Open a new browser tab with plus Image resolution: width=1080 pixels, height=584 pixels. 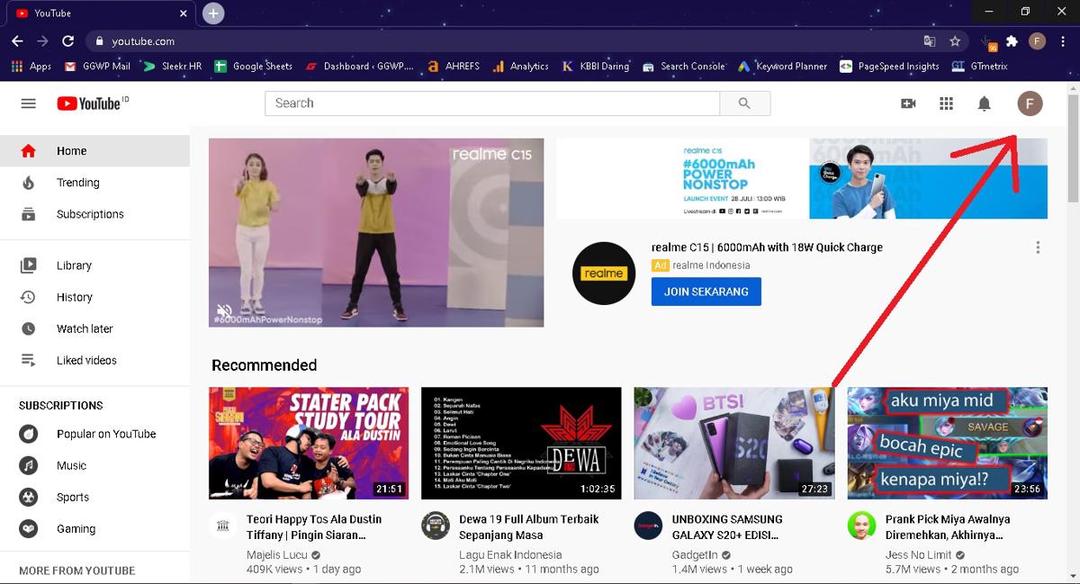[213, 13]
